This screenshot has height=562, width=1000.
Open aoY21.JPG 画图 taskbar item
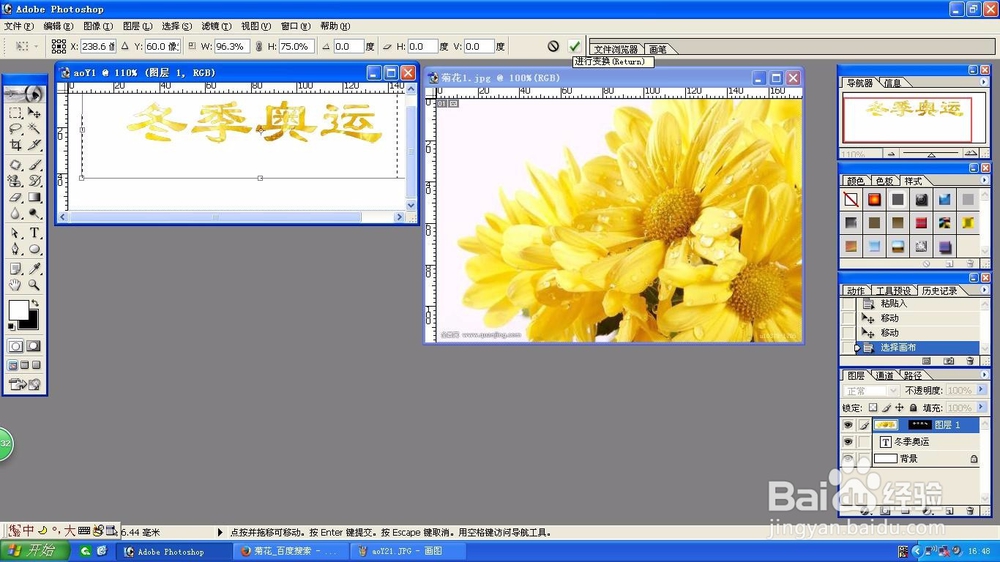coord(407,551)
